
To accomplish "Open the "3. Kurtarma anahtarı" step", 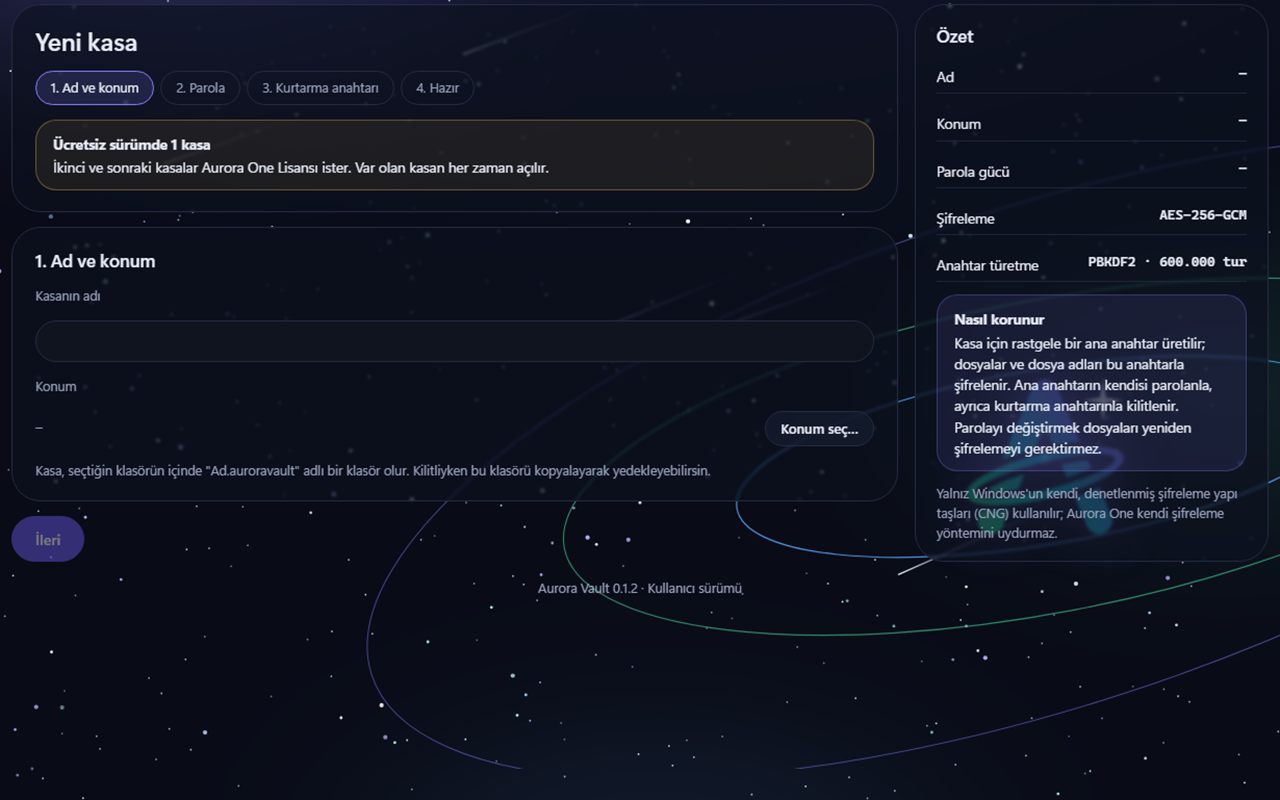I will point(320,88).
